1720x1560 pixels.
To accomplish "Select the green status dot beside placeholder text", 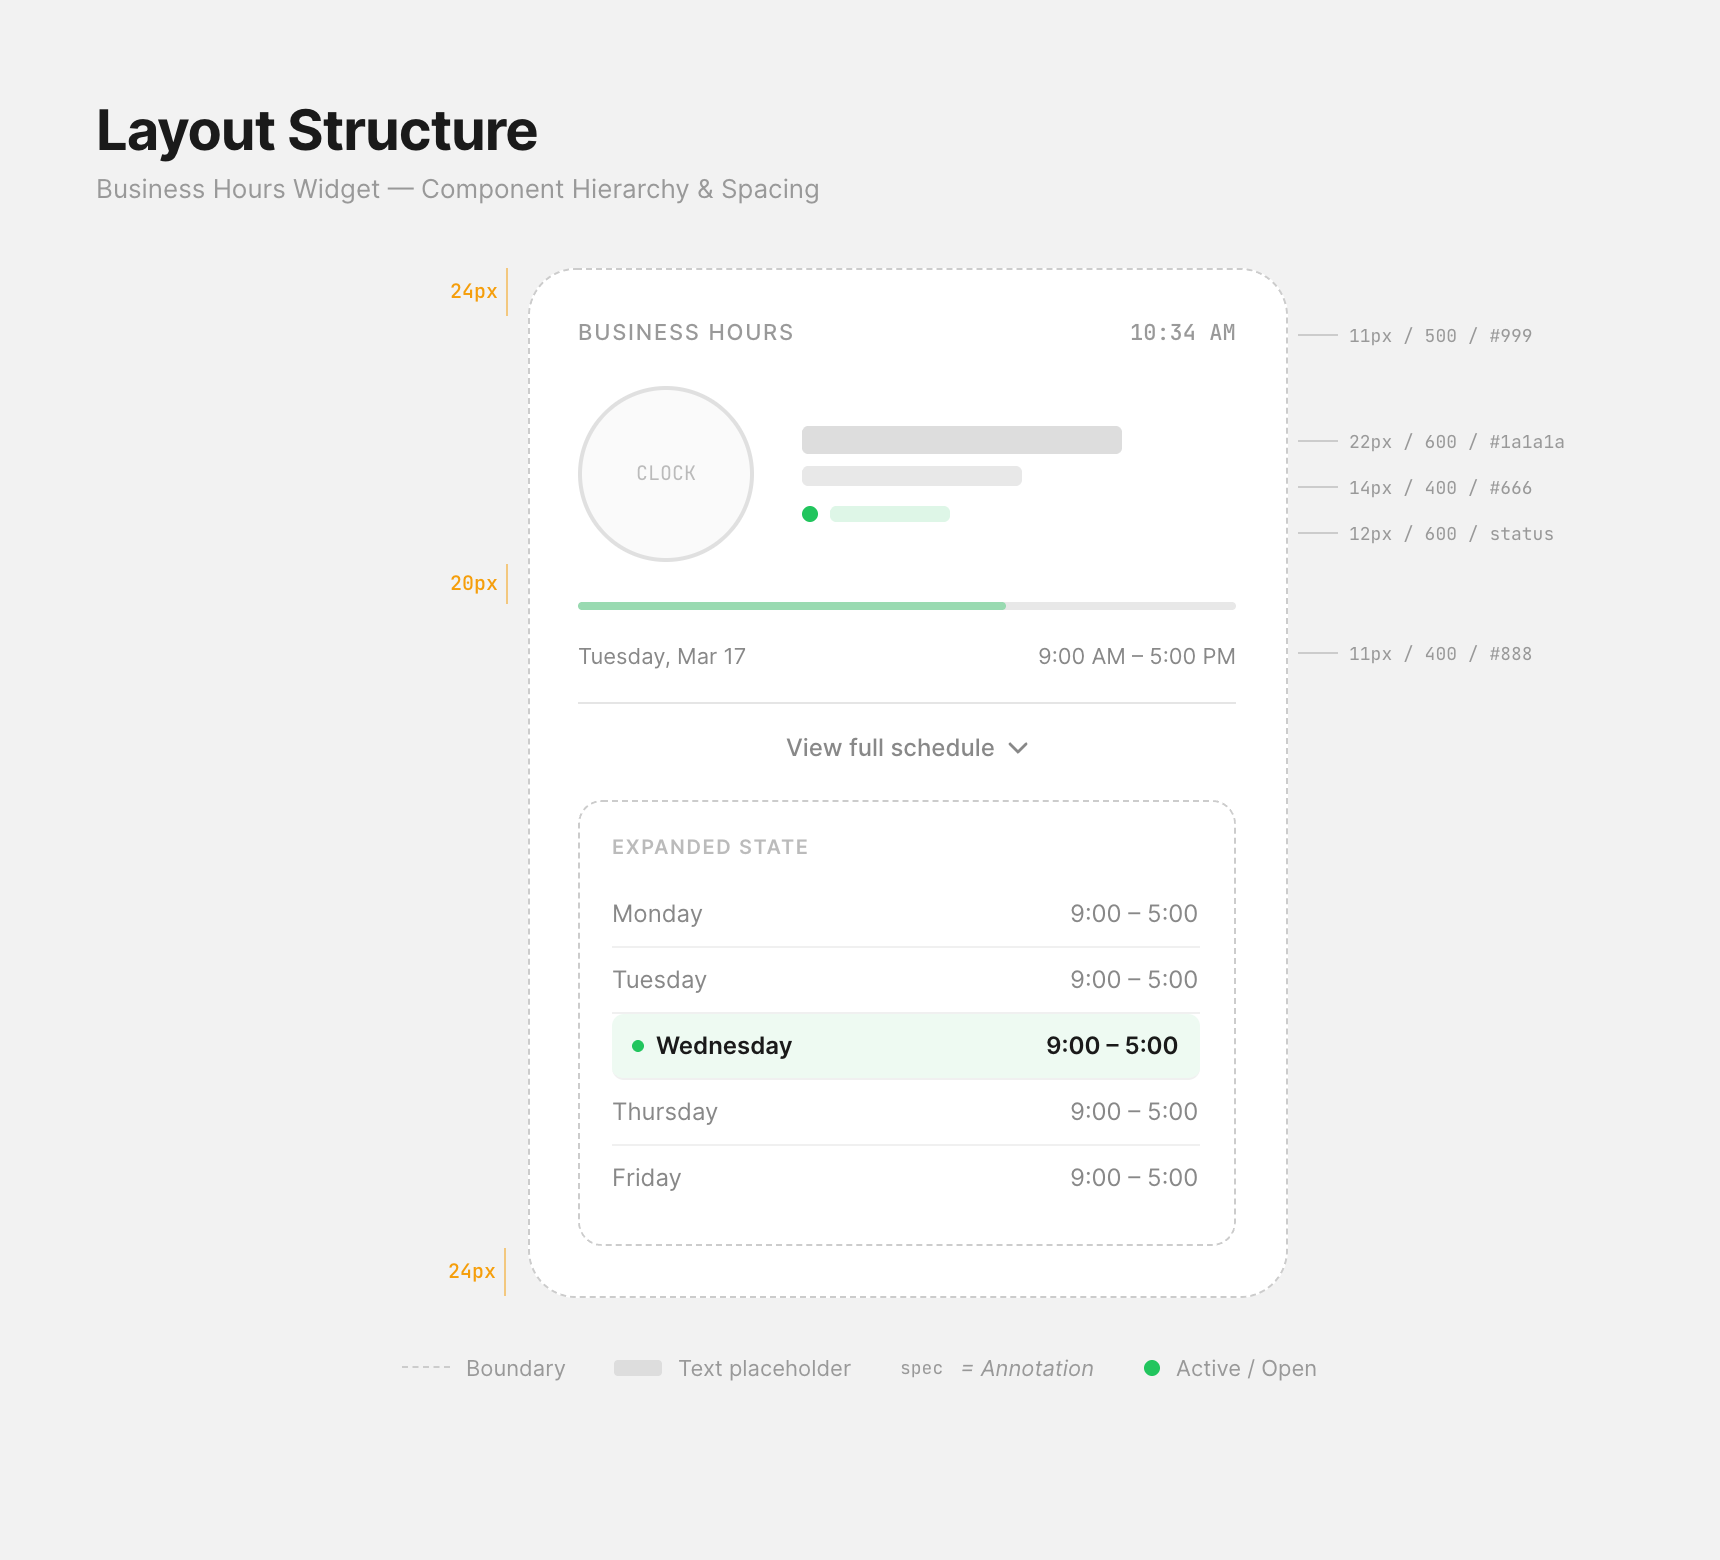I will [x=810, y=513].
